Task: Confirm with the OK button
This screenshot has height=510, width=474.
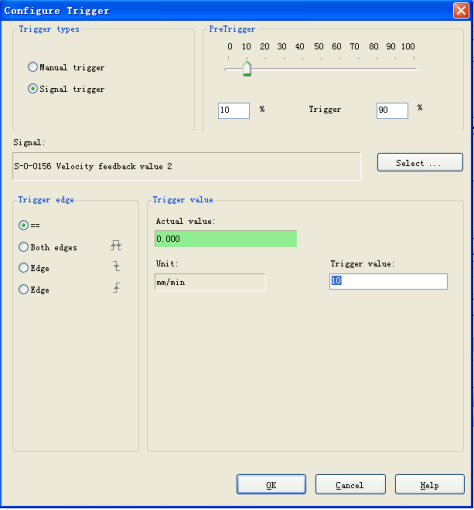Action: click(271, 484)
